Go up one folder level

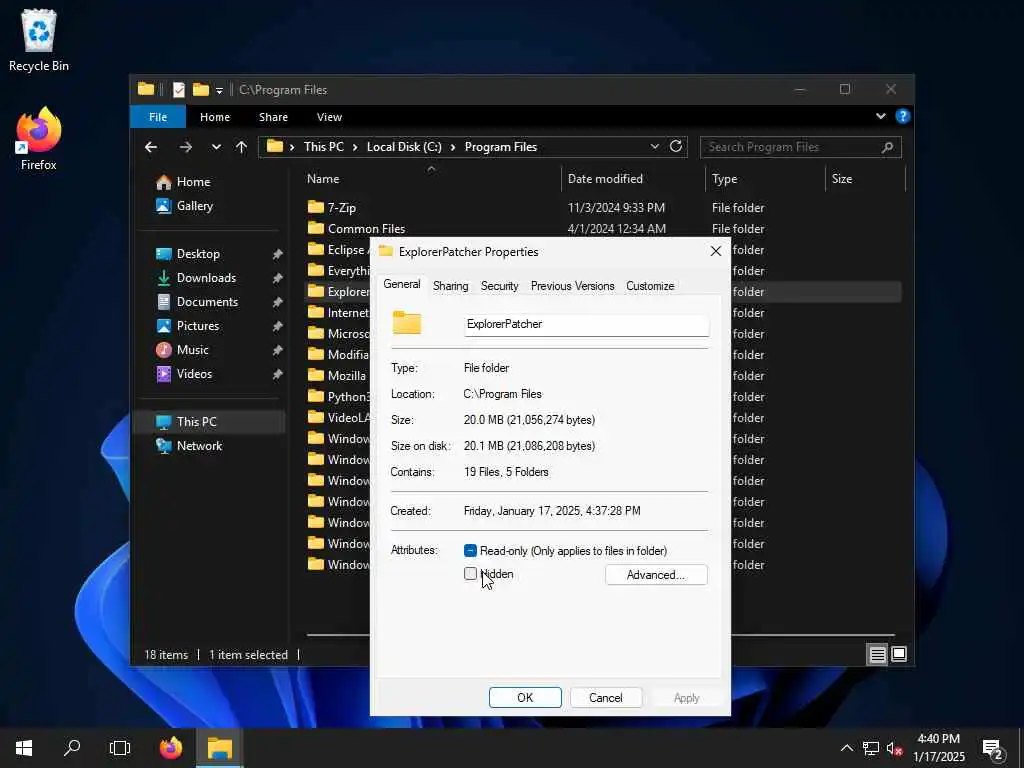[x=242, y=147]
